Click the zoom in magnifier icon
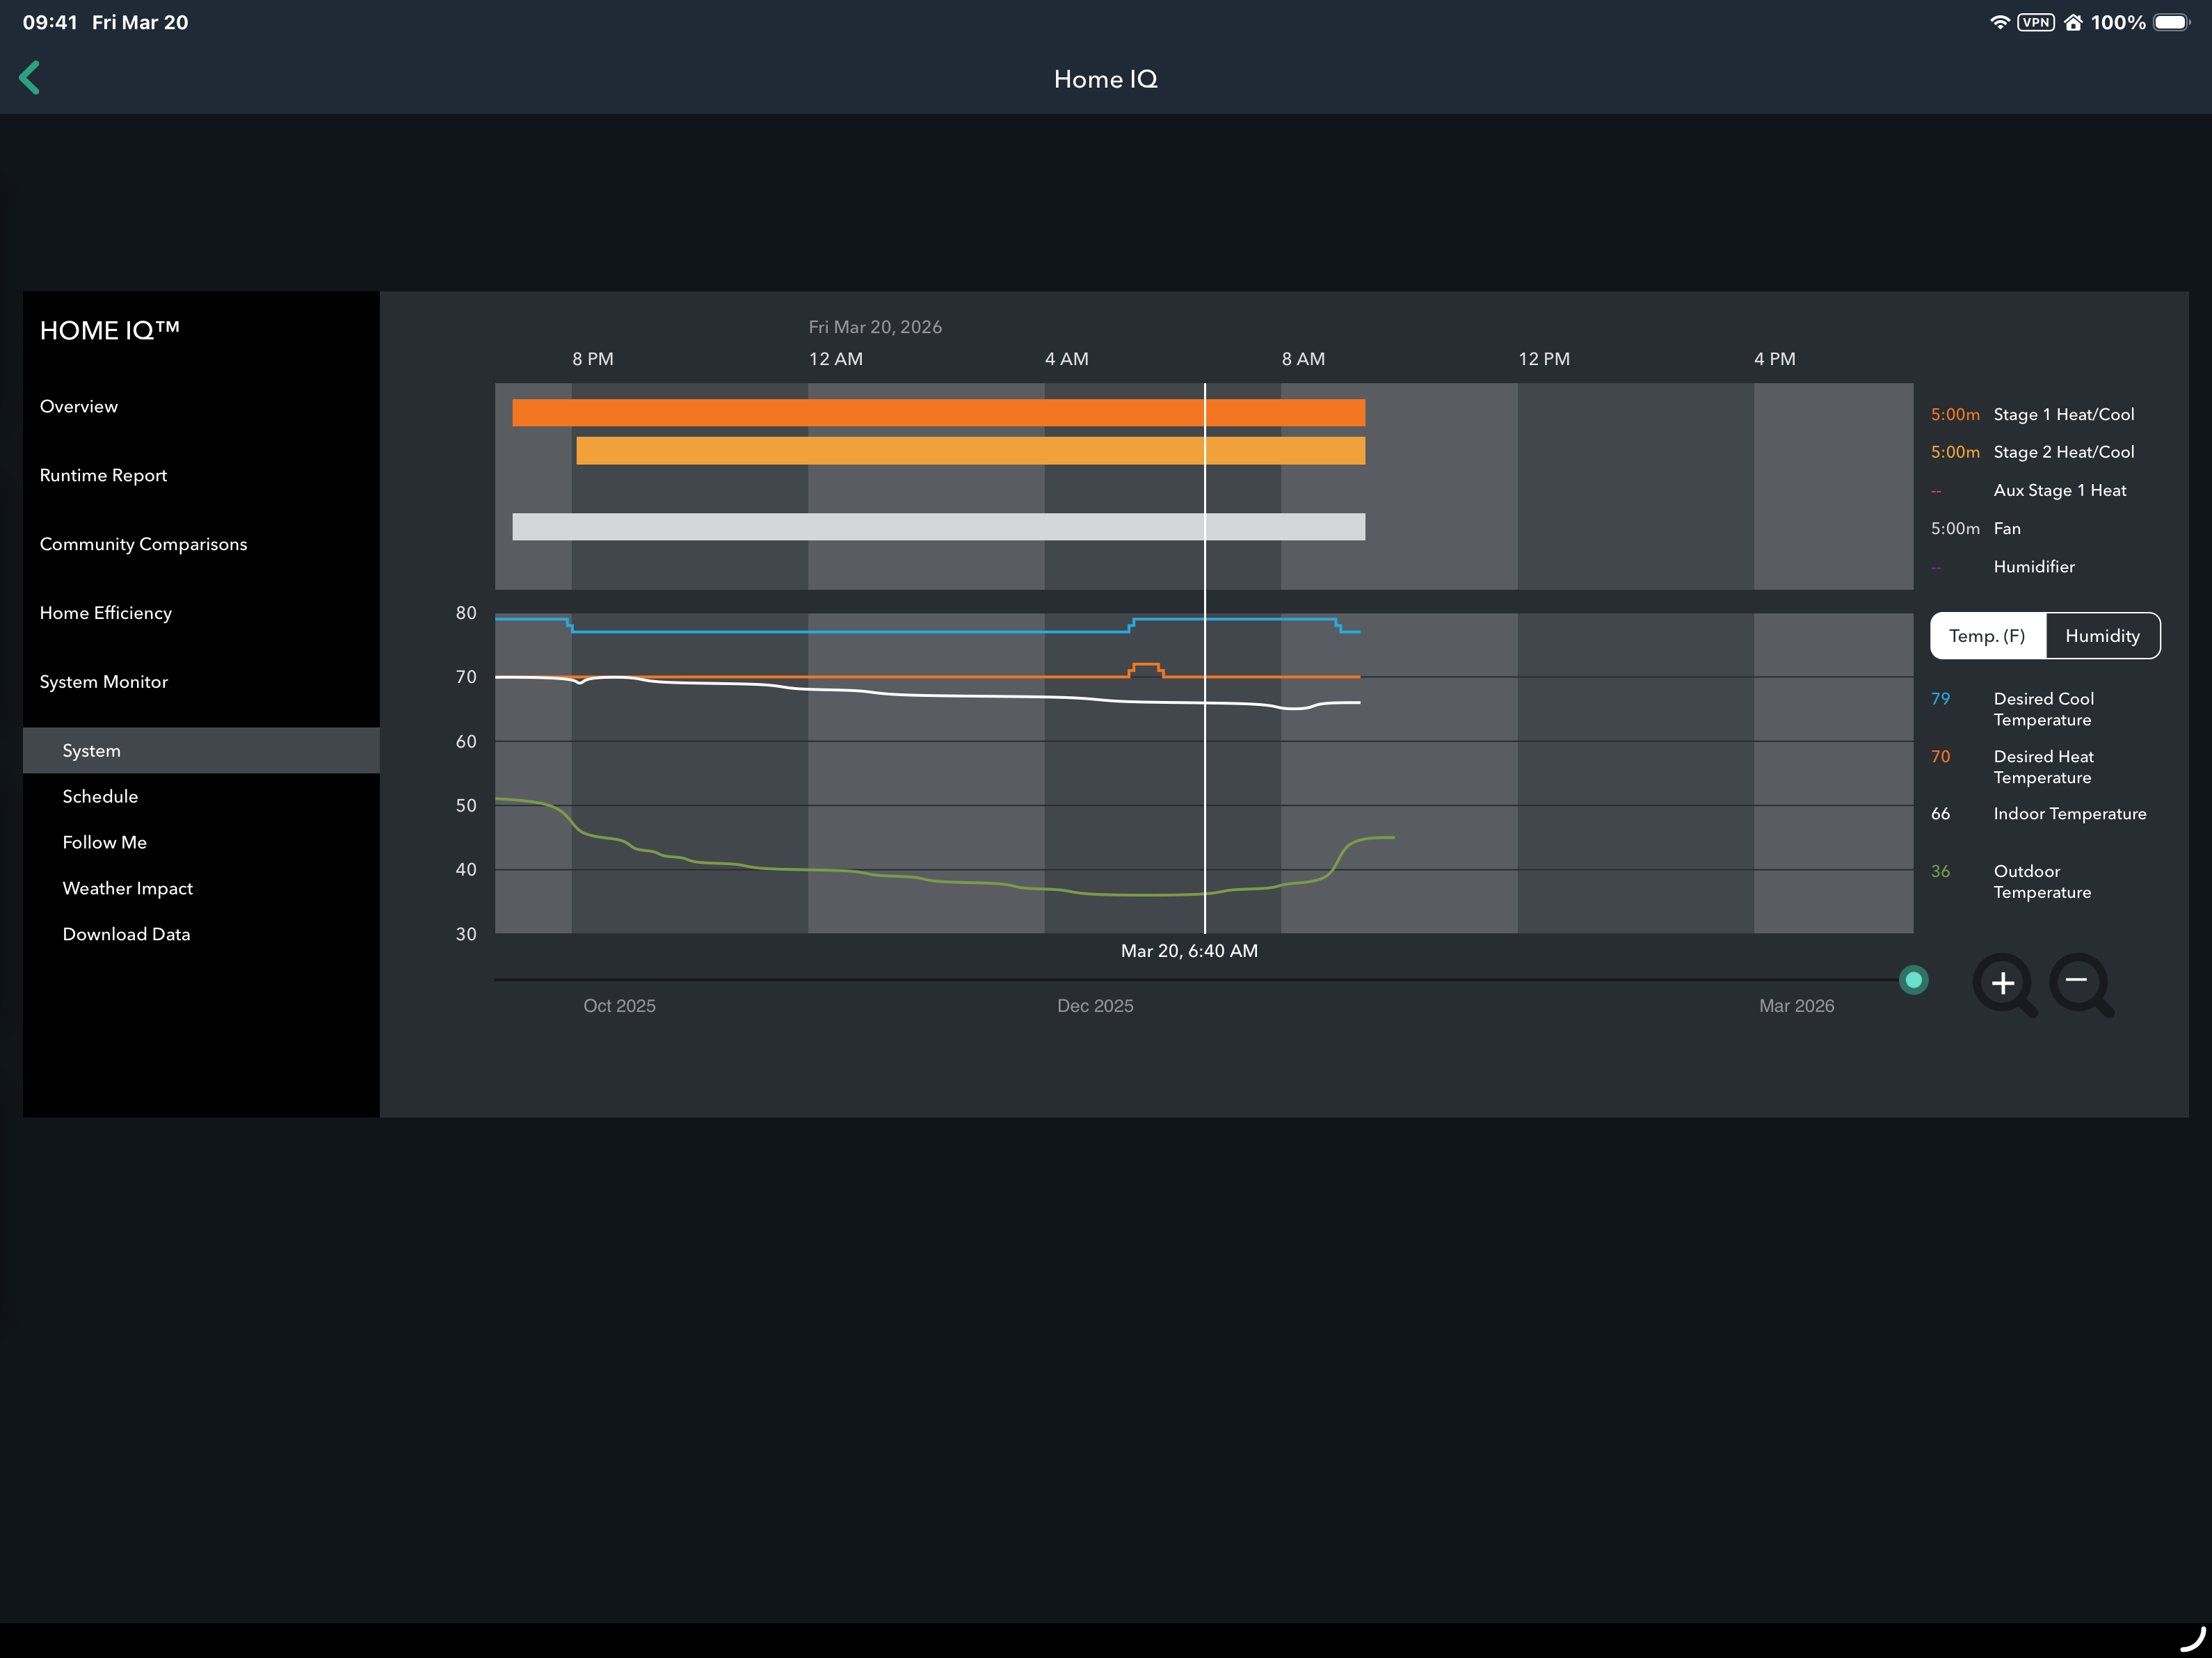This screenshot has height=1658, width=2212. pyautogui.click(x=2002, y=983)
